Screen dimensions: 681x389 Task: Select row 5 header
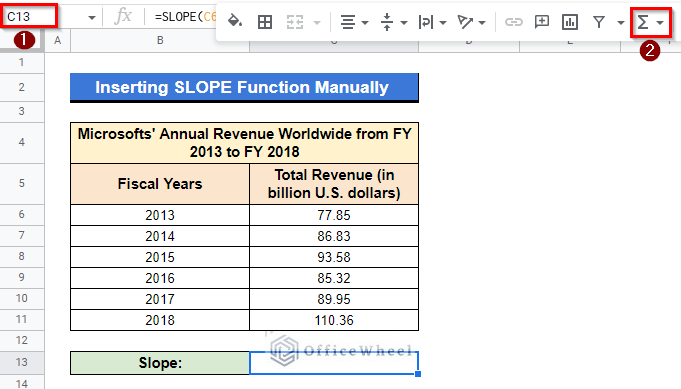click(x=22, y=183)
